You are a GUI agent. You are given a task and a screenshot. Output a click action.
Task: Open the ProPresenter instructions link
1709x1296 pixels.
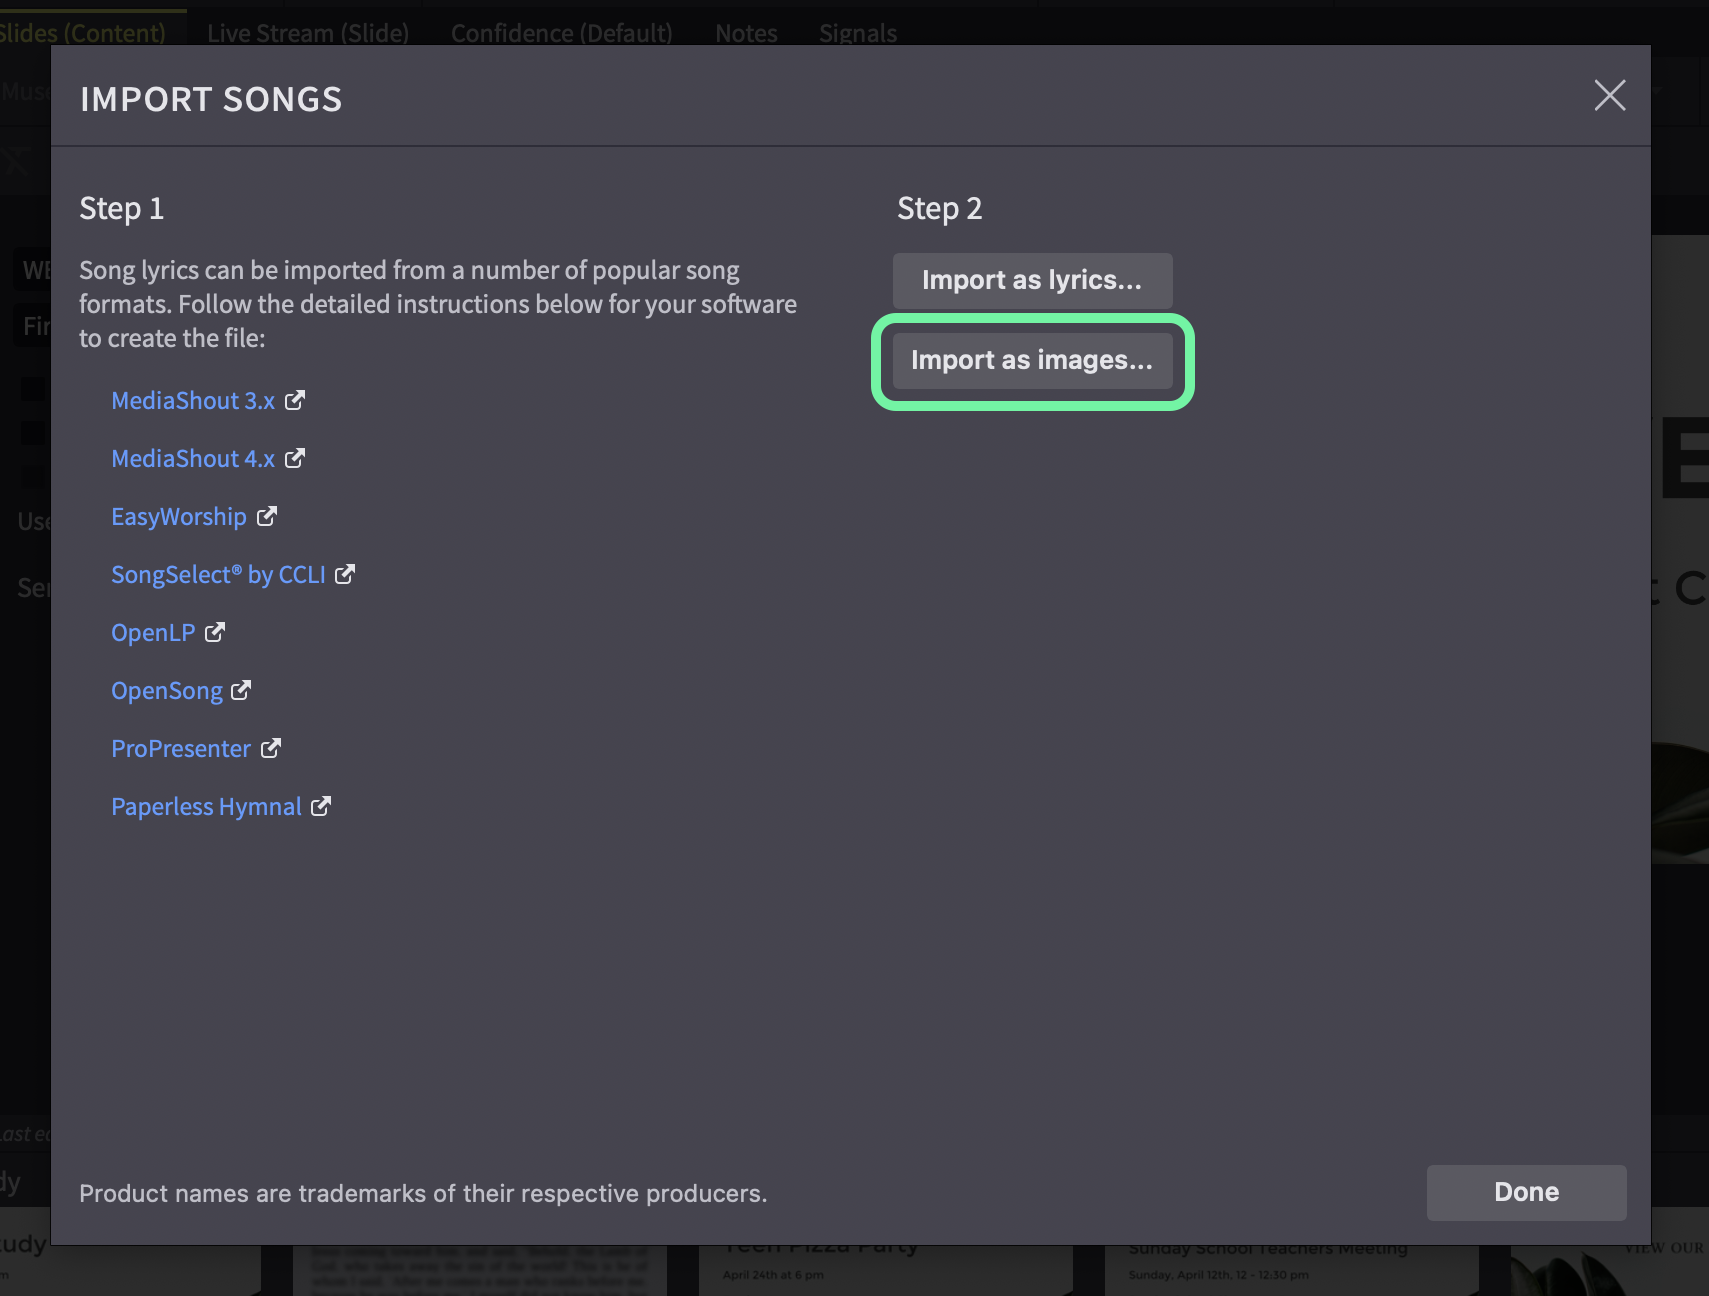pyautogui.click(x=181, y=749)
